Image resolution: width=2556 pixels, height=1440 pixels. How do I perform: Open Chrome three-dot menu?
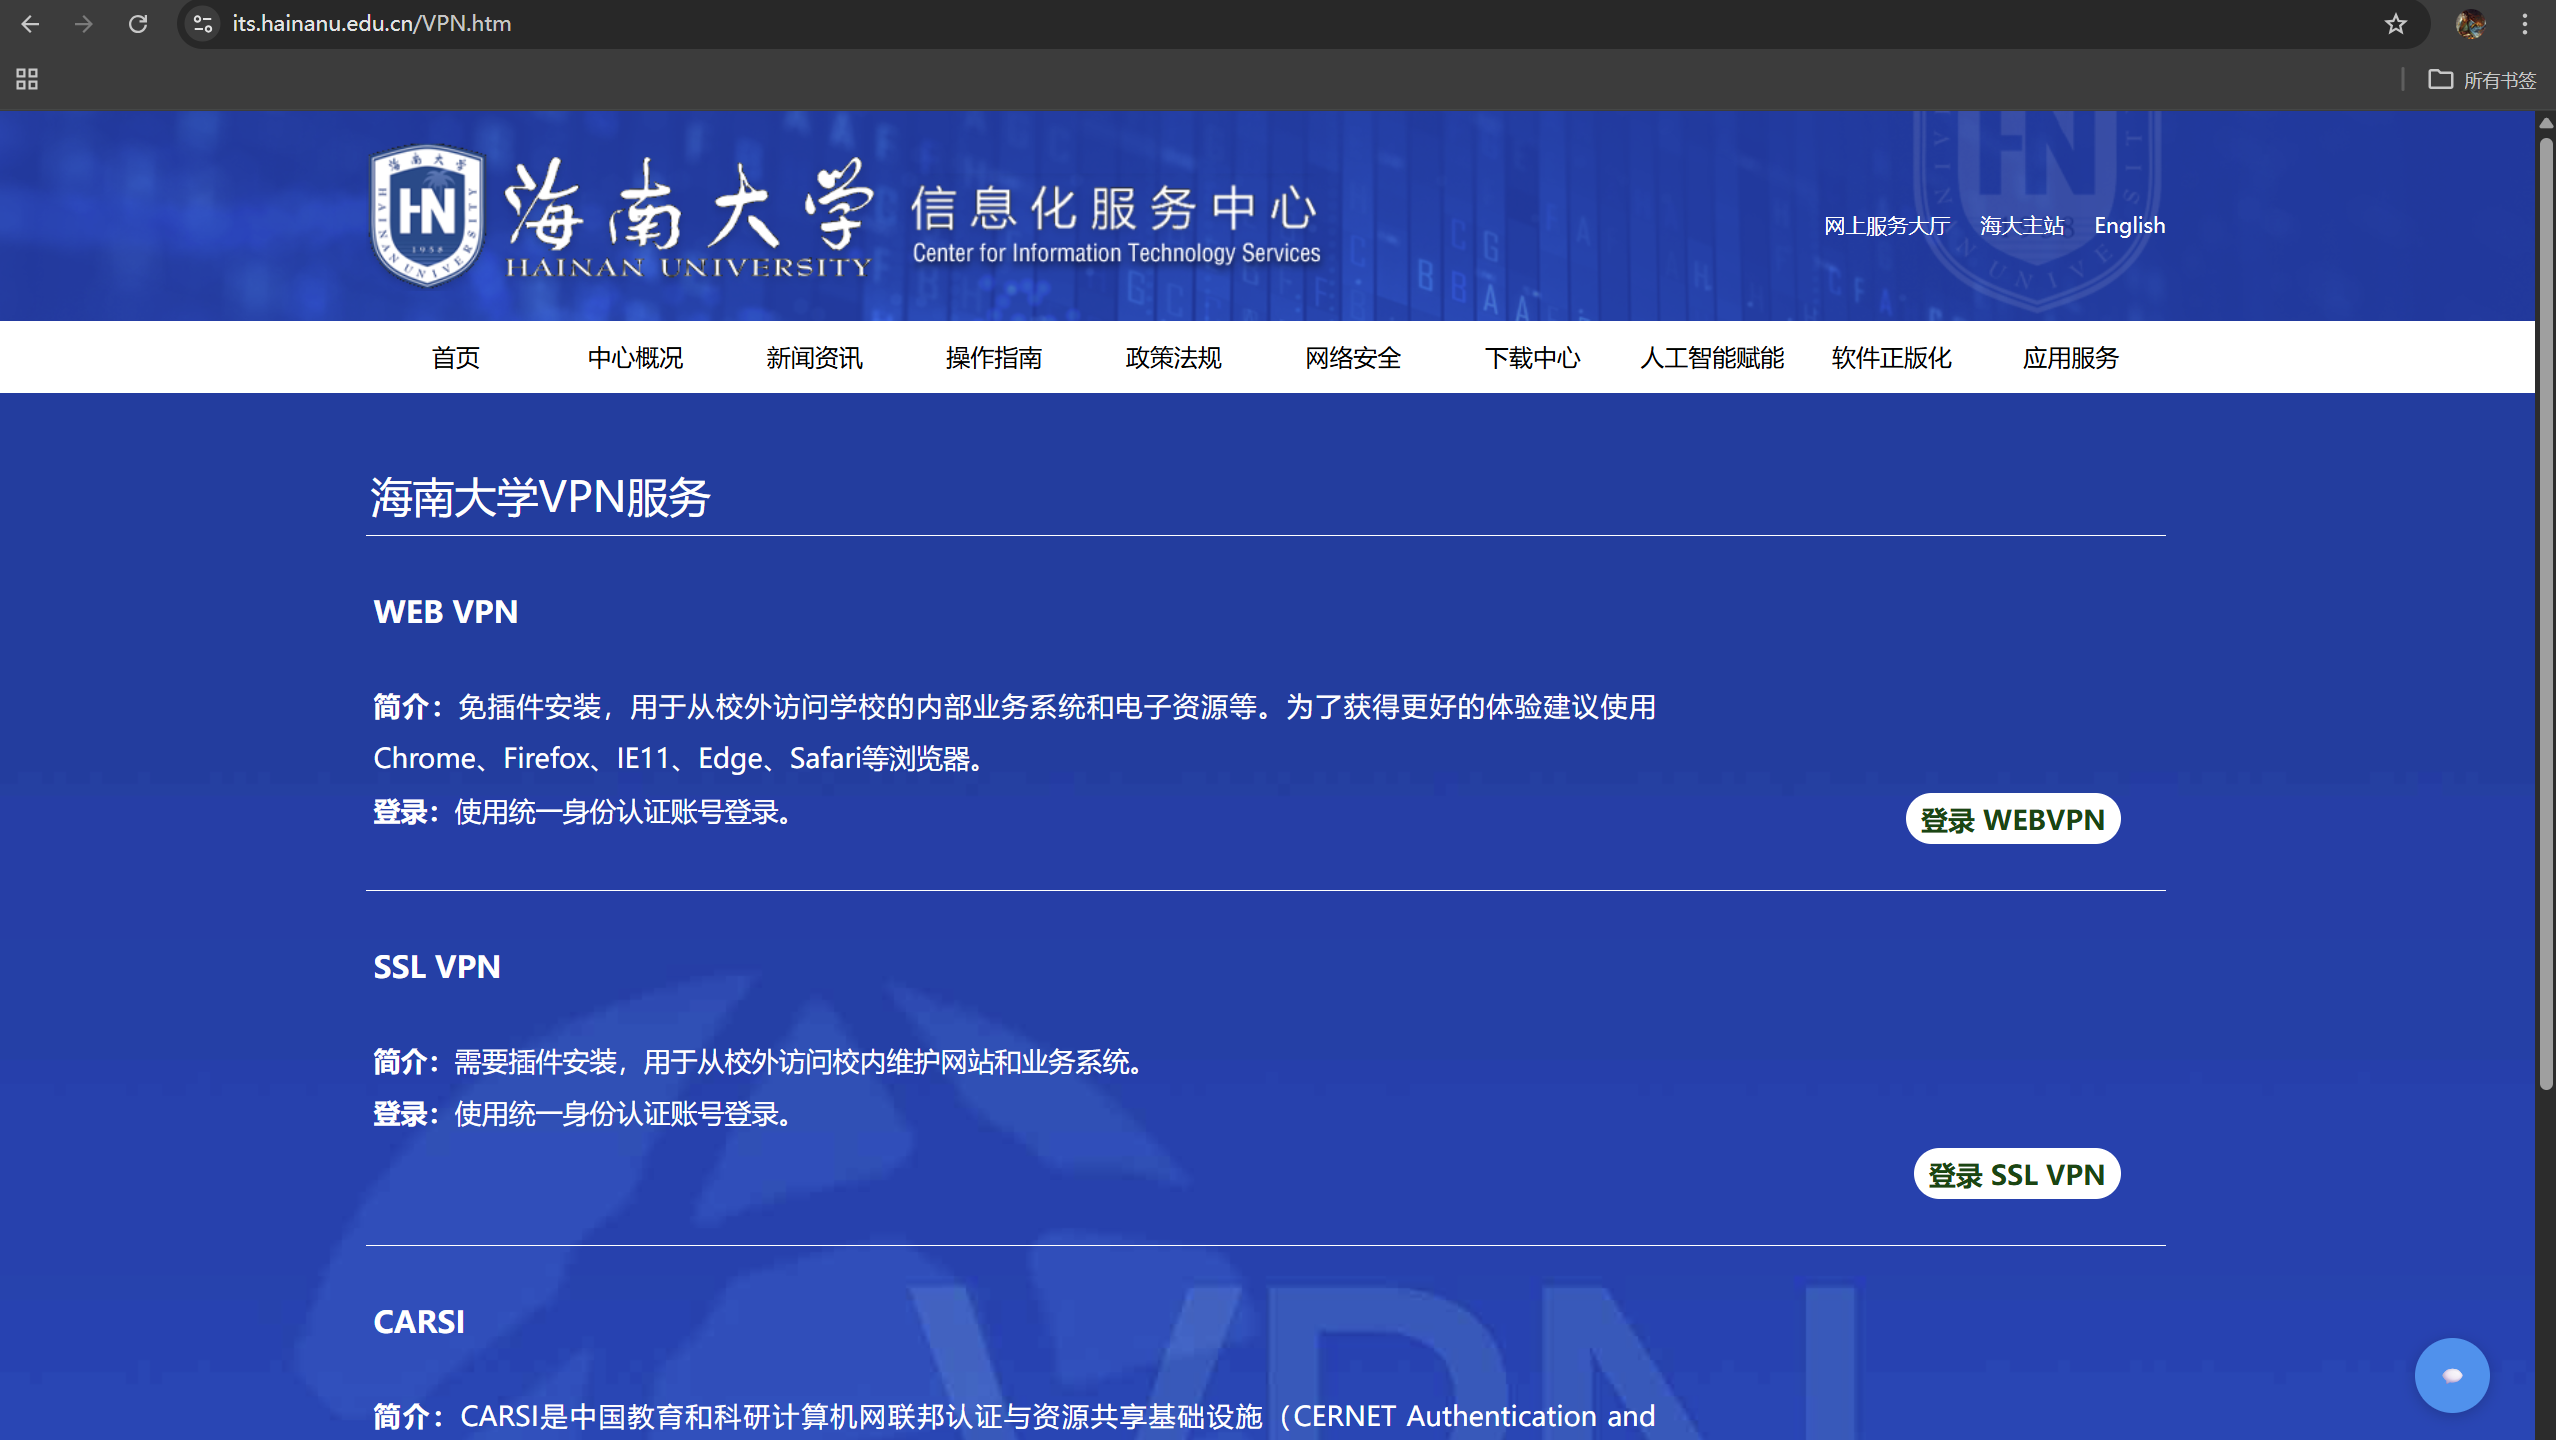(x=2525, y=24)
